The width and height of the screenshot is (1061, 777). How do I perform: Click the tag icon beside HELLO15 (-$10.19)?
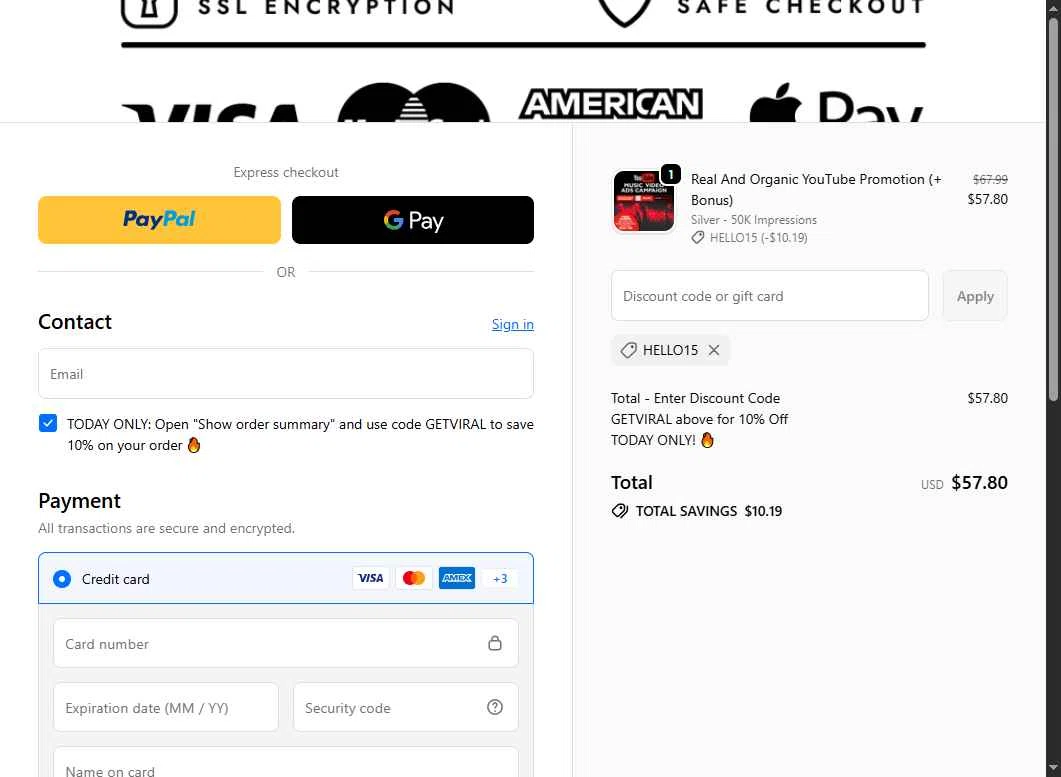tap(698, 238)
